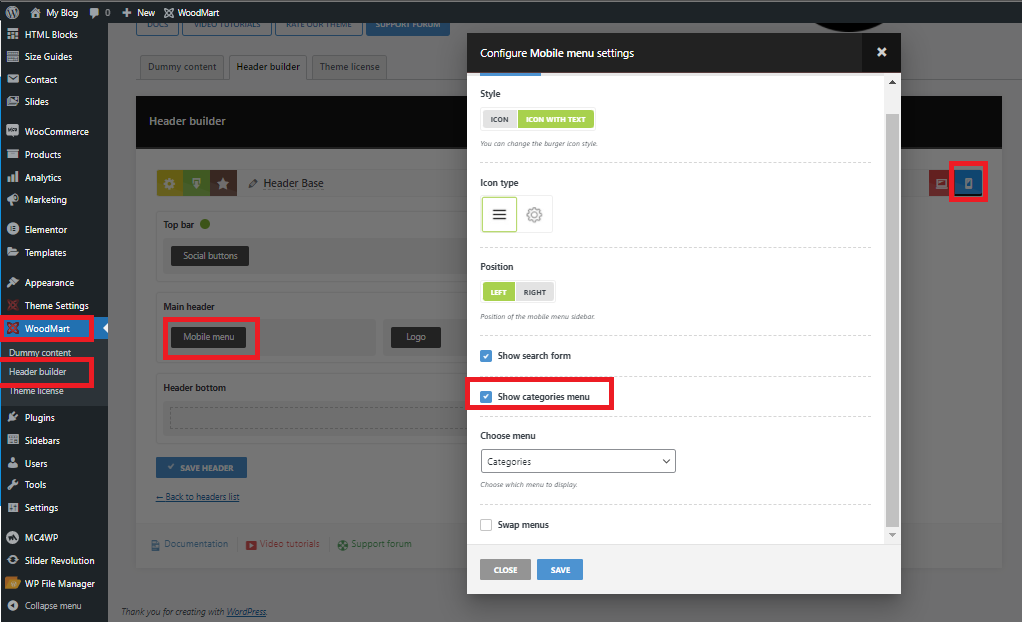Click the Plugins plug icon
Screen dimensions: 1022x622
12,417
